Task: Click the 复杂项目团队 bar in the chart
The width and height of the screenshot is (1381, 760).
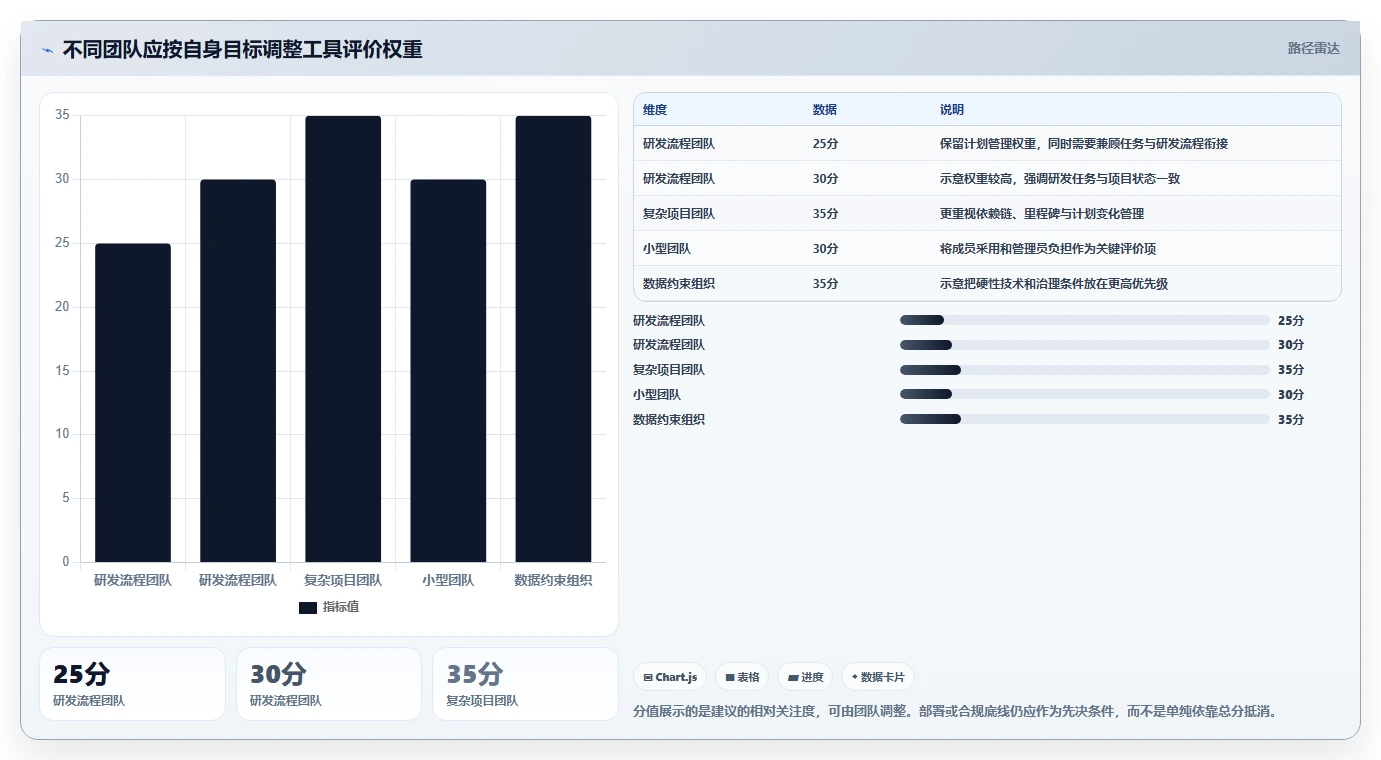Action: click(x=343, y=339)
